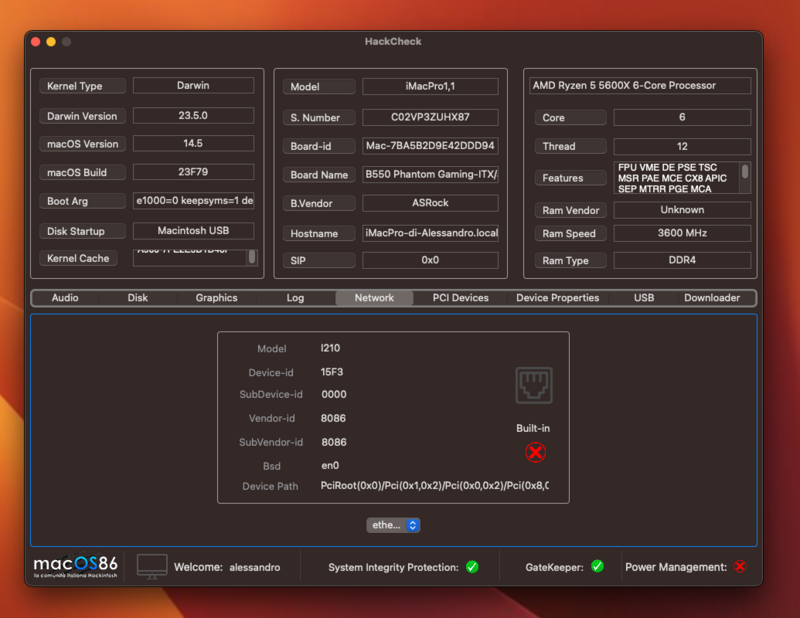Click the GateKeeper green checkmark
This screenshot has height=618, width=800.
click(x=597, y=566)
